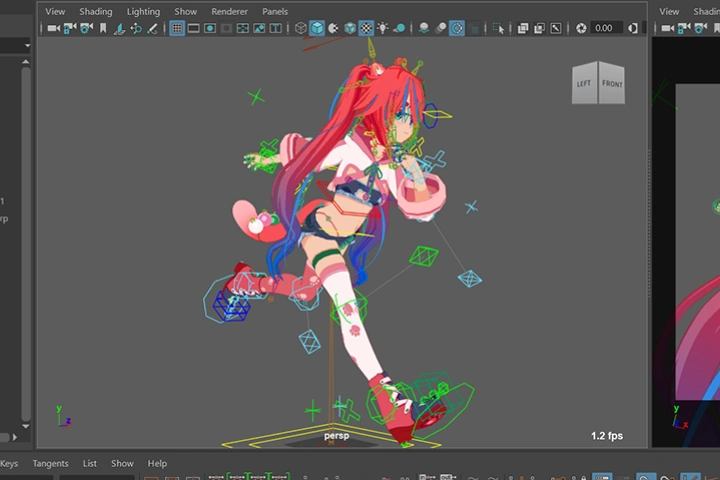The image size is (720, 480).
Task: Toggle Screen Space Ambient Occlusion icon
Action: pos(424,28)
